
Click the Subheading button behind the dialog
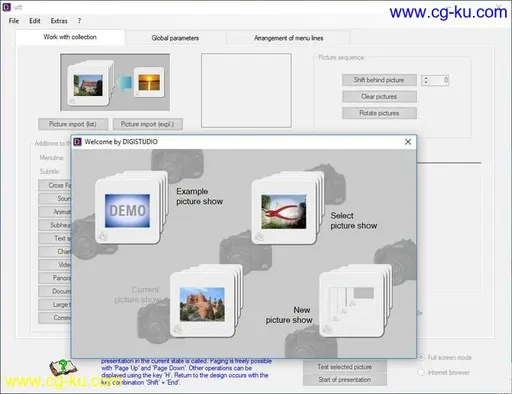click(x=55, y=225)
